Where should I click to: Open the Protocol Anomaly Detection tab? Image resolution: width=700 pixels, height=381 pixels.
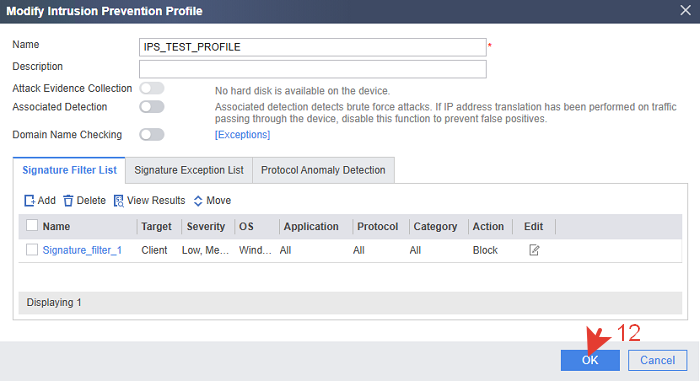pyautogui.click(x=323, y=170)
